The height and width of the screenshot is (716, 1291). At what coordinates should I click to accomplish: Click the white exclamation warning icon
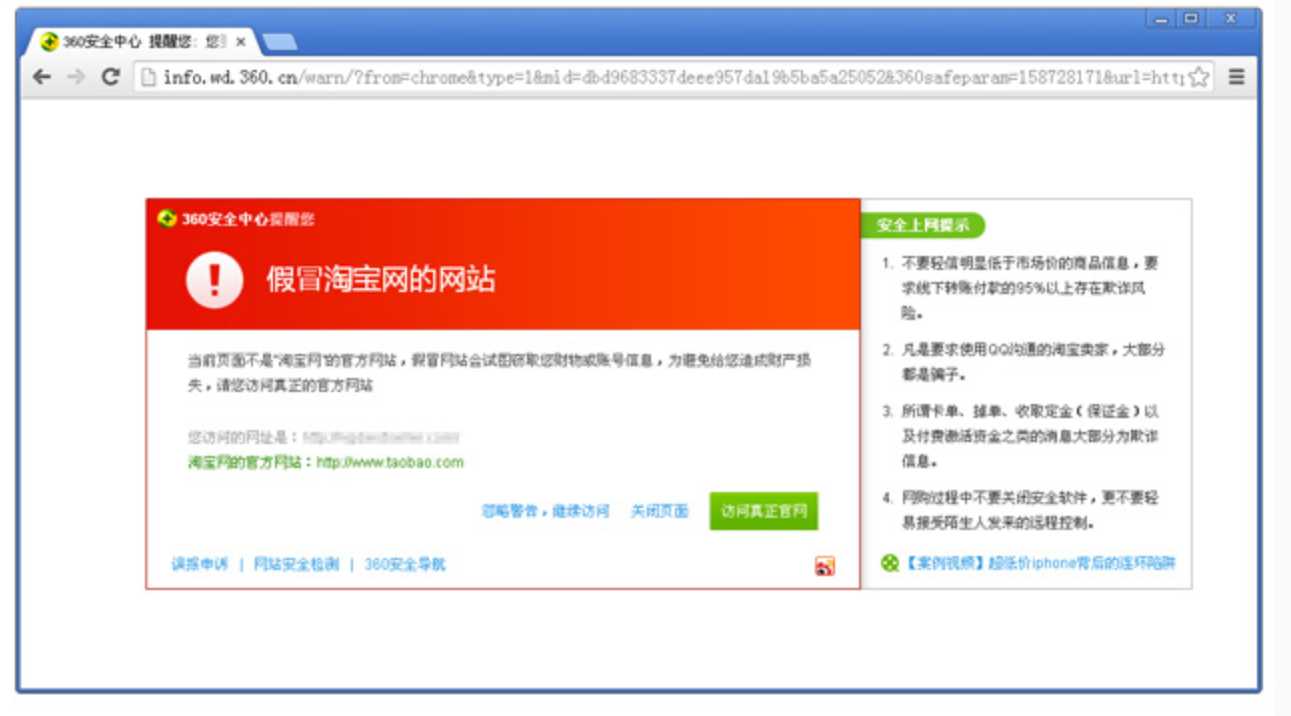tap(214, 279)
